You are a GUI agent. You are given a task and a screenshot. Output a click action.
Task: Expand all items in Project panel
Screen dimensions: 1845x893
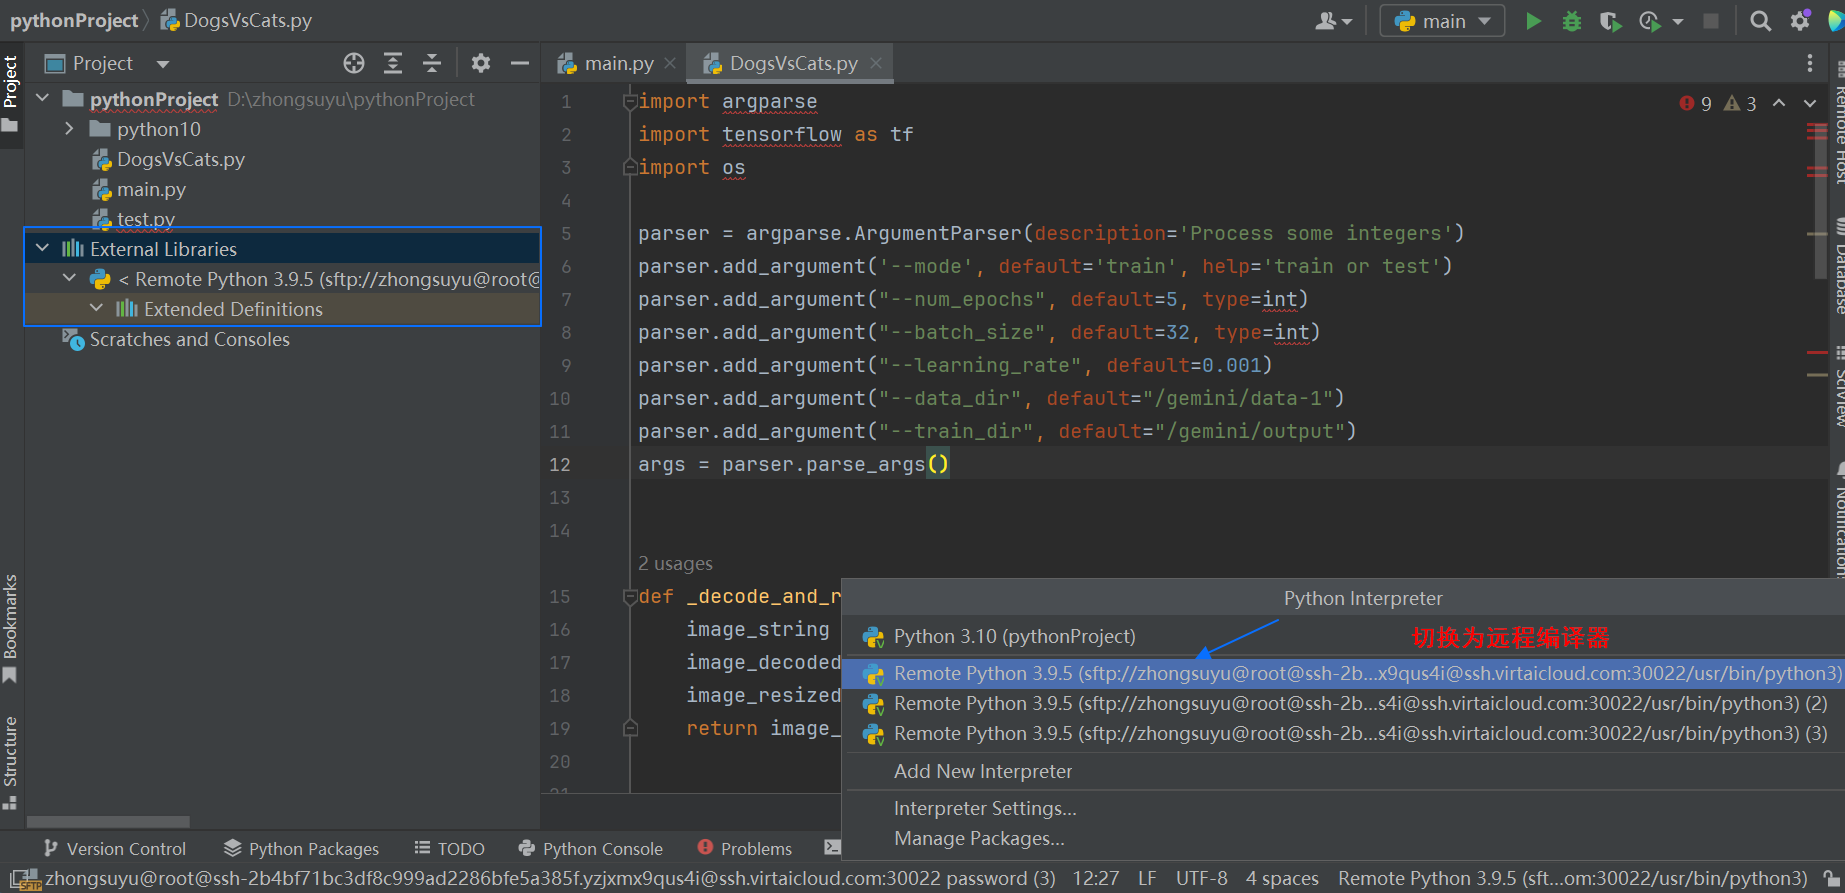[x=393, y=64]
